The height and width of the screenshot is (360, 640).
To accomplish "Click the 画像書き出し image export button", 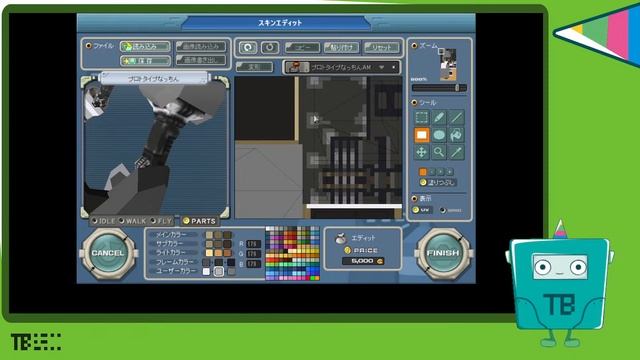I will pos(201,60).
